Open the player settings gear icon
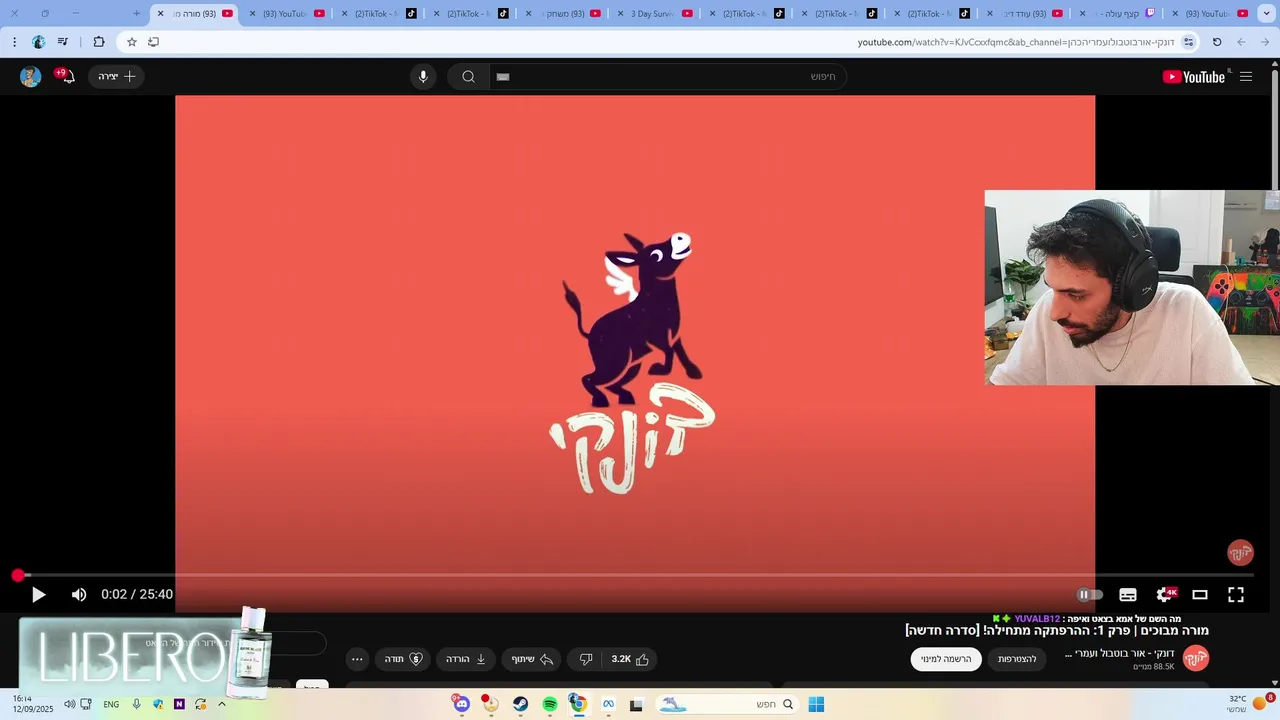1280x720 pixels. [x=1165, y=595]
